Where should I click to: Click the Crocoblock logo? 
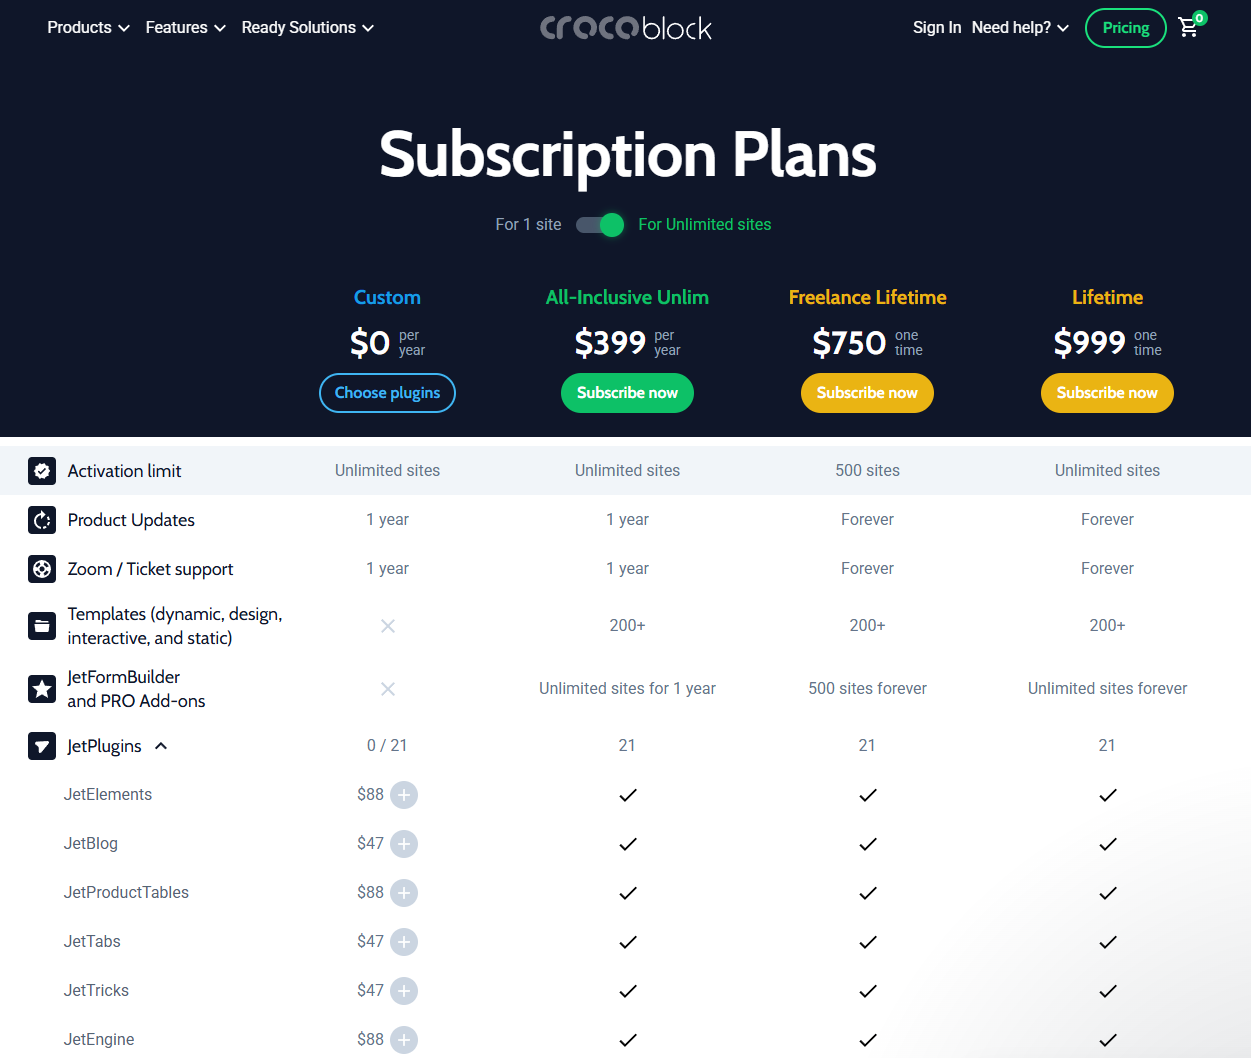tap(626, 28)
